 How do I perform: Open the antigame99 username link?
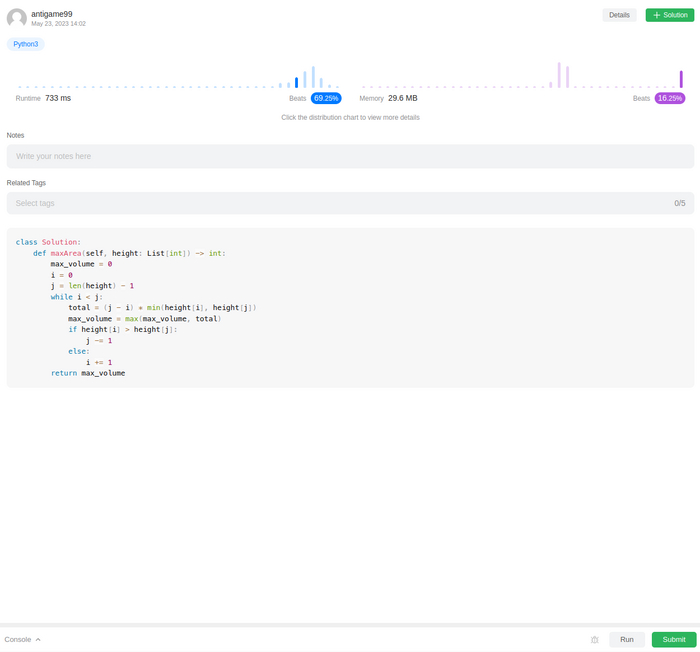coord(52,13)
